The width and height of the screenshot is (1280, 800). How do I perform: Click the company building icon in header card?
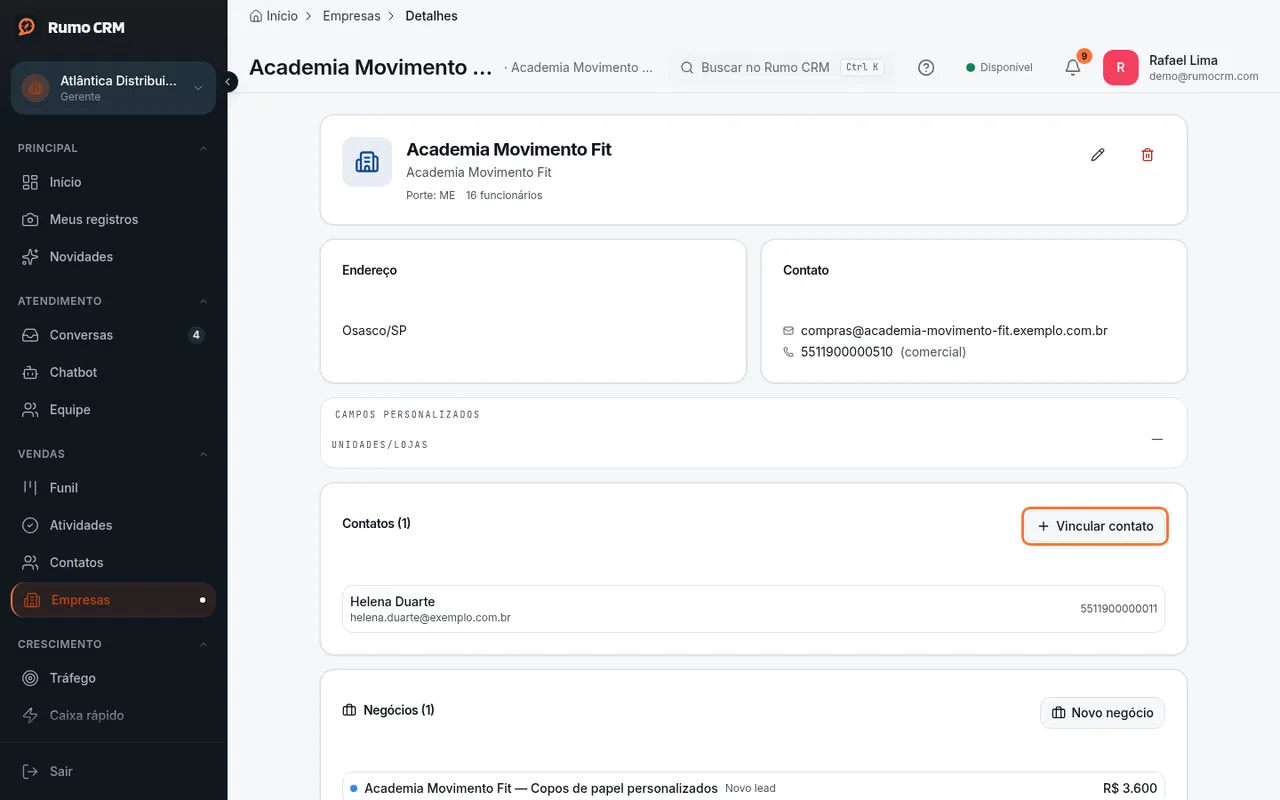367,162
